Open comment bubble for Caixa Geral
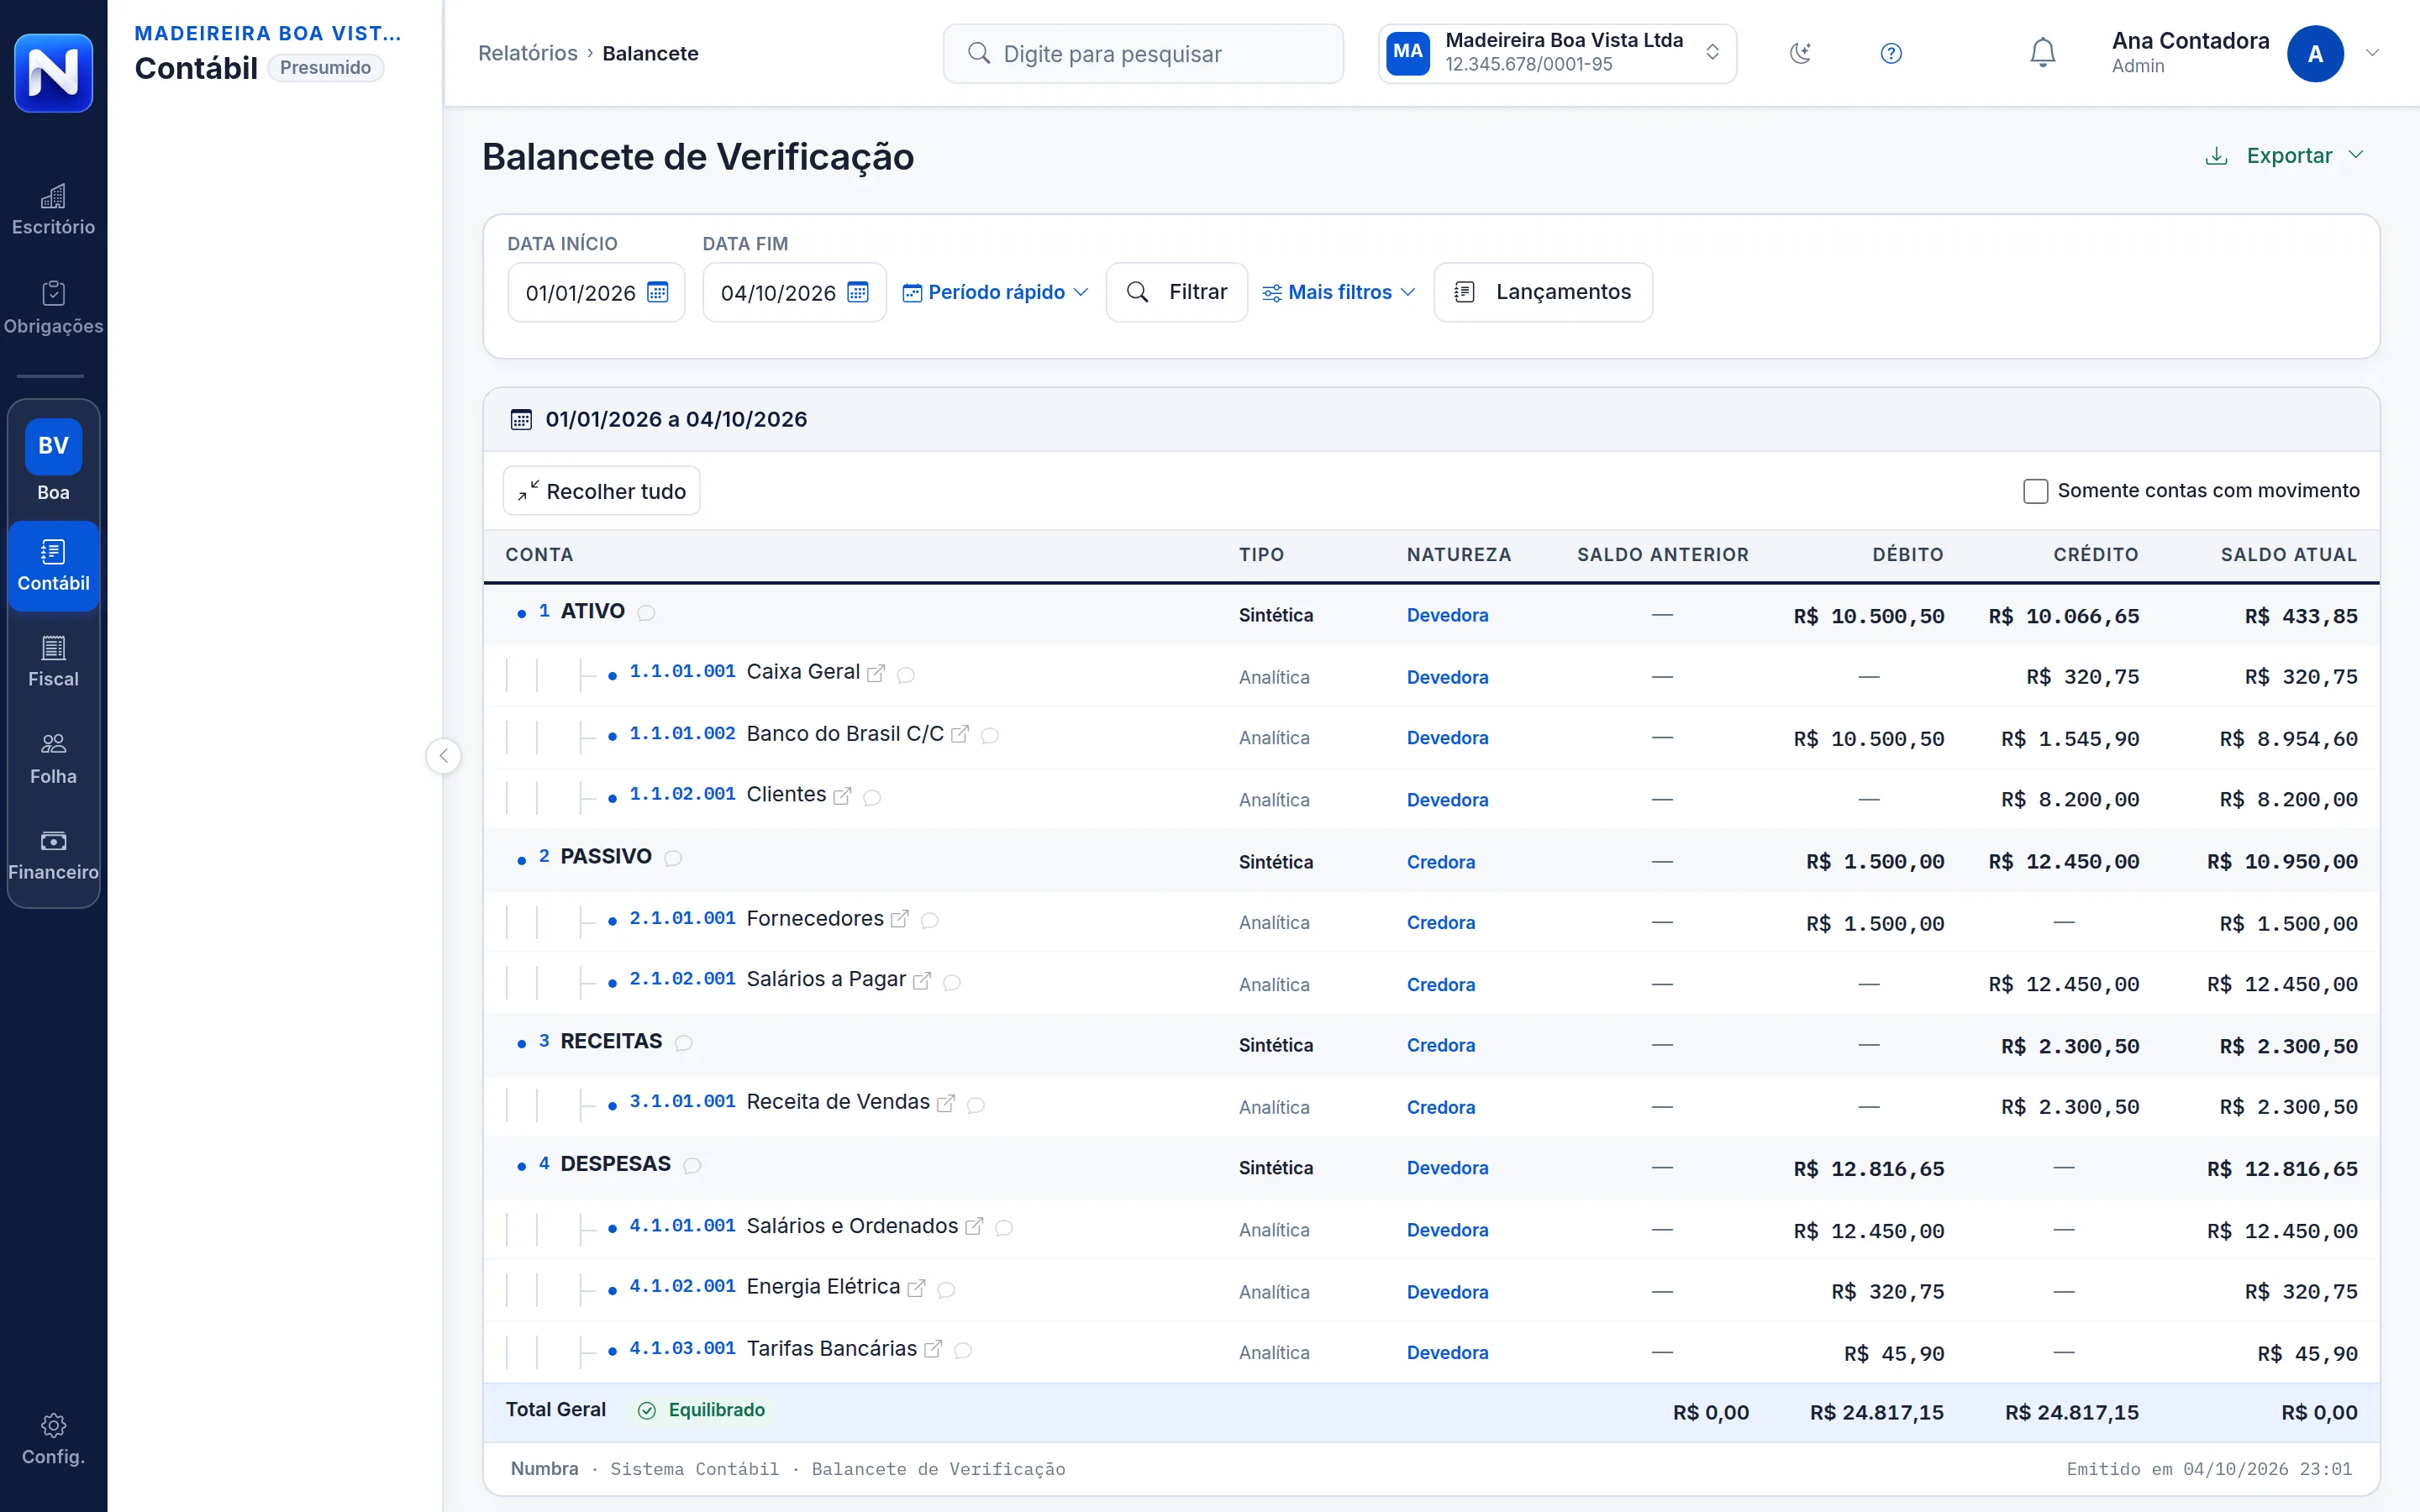 [x=906, y=675]
